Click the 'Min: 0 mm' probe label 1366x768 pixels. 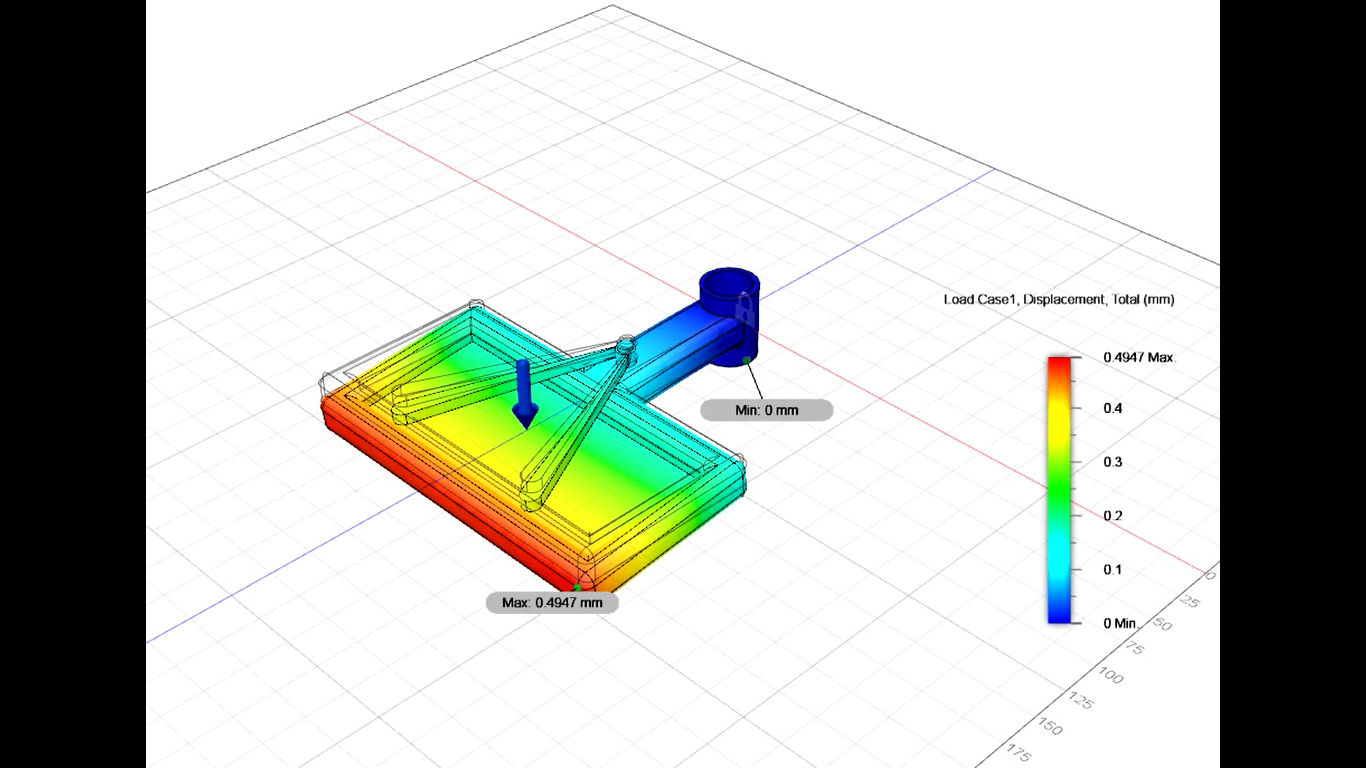click(x=766, y=410)
